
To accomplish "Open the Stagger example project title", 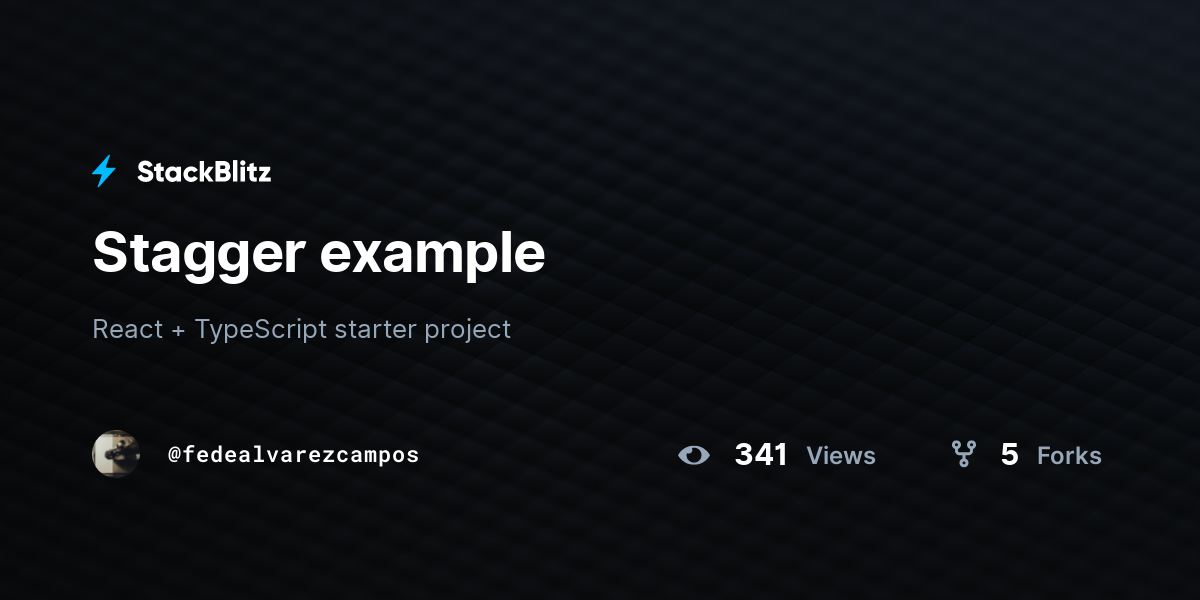I will click(x=319, y=254).
